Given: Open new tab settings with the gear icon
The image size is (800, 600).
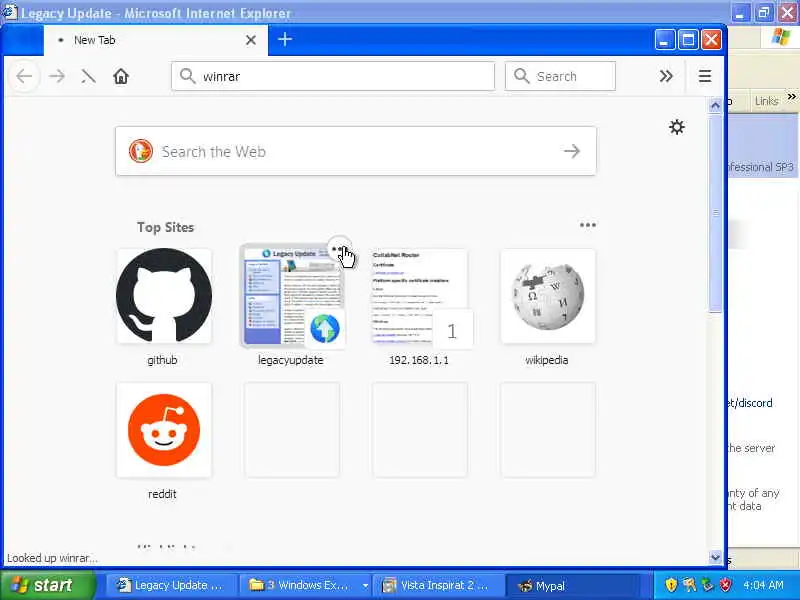Looking at the screenshot, I should [x=677, y=127].
